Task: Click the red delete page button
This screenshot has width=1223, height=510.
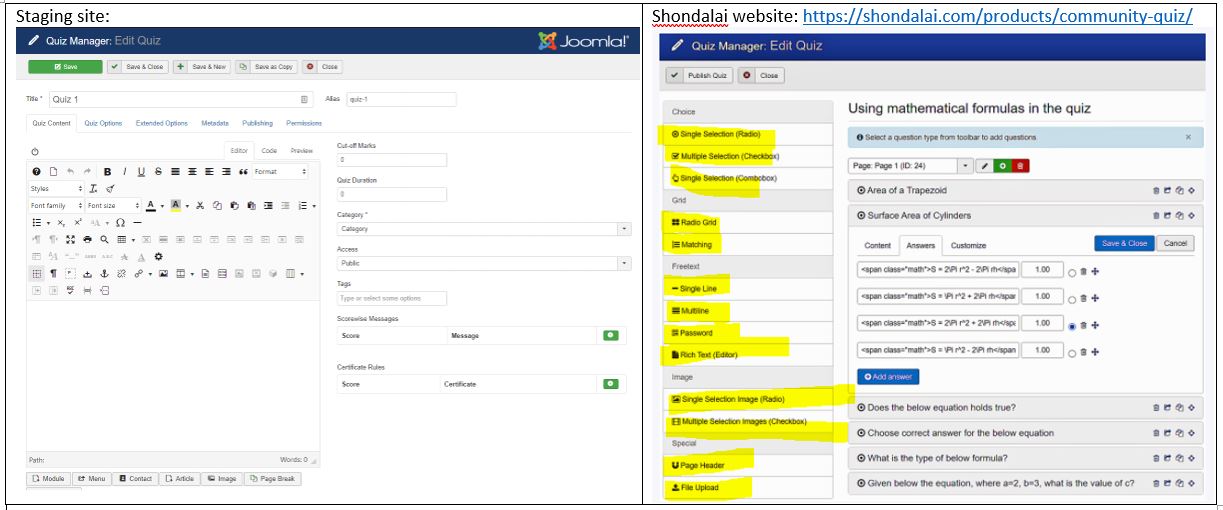Action: click(1019, 164)
